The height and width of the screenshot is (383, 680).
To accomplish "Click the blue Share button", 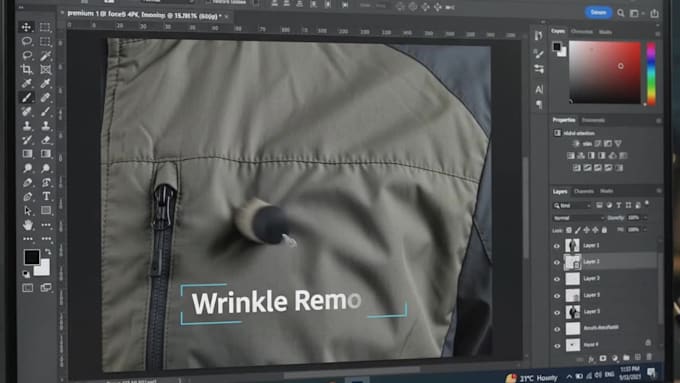I will click(598, 12).
